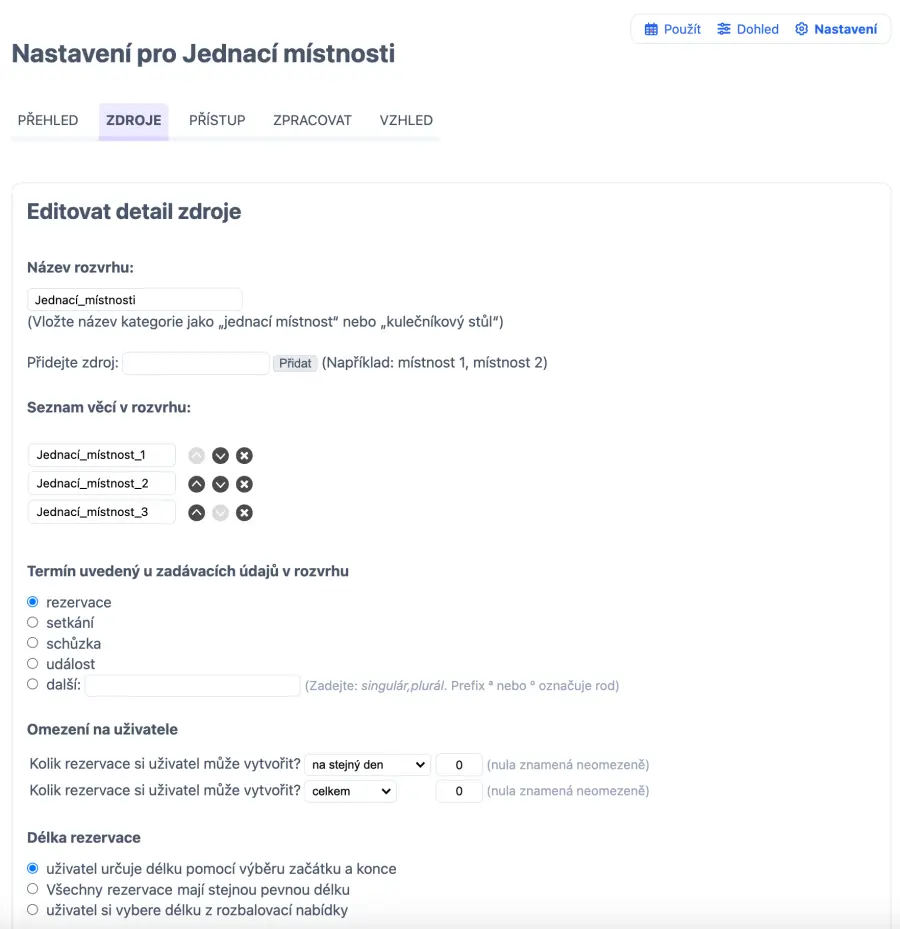Move Jednací_místnost_3 up with arrow icon

tap(197, 513)
